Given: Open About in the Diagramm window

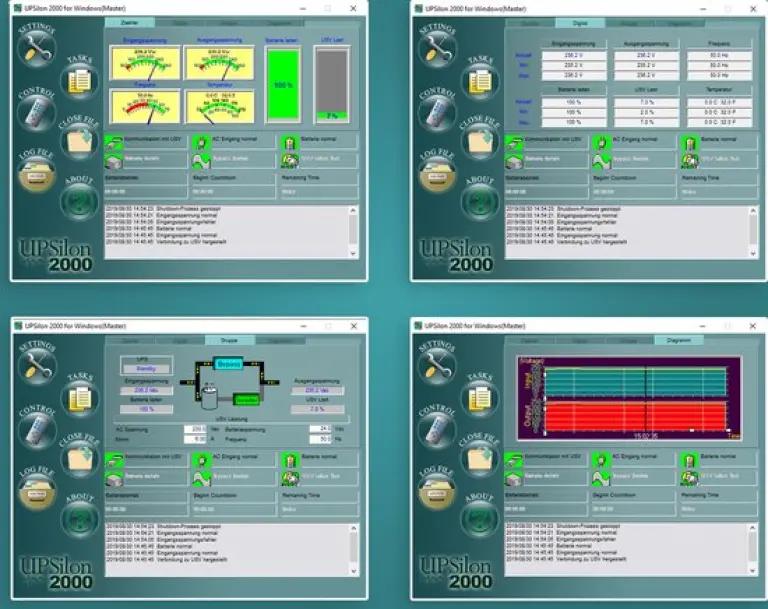Looking at the screenshot, I should tap(480, 518).
